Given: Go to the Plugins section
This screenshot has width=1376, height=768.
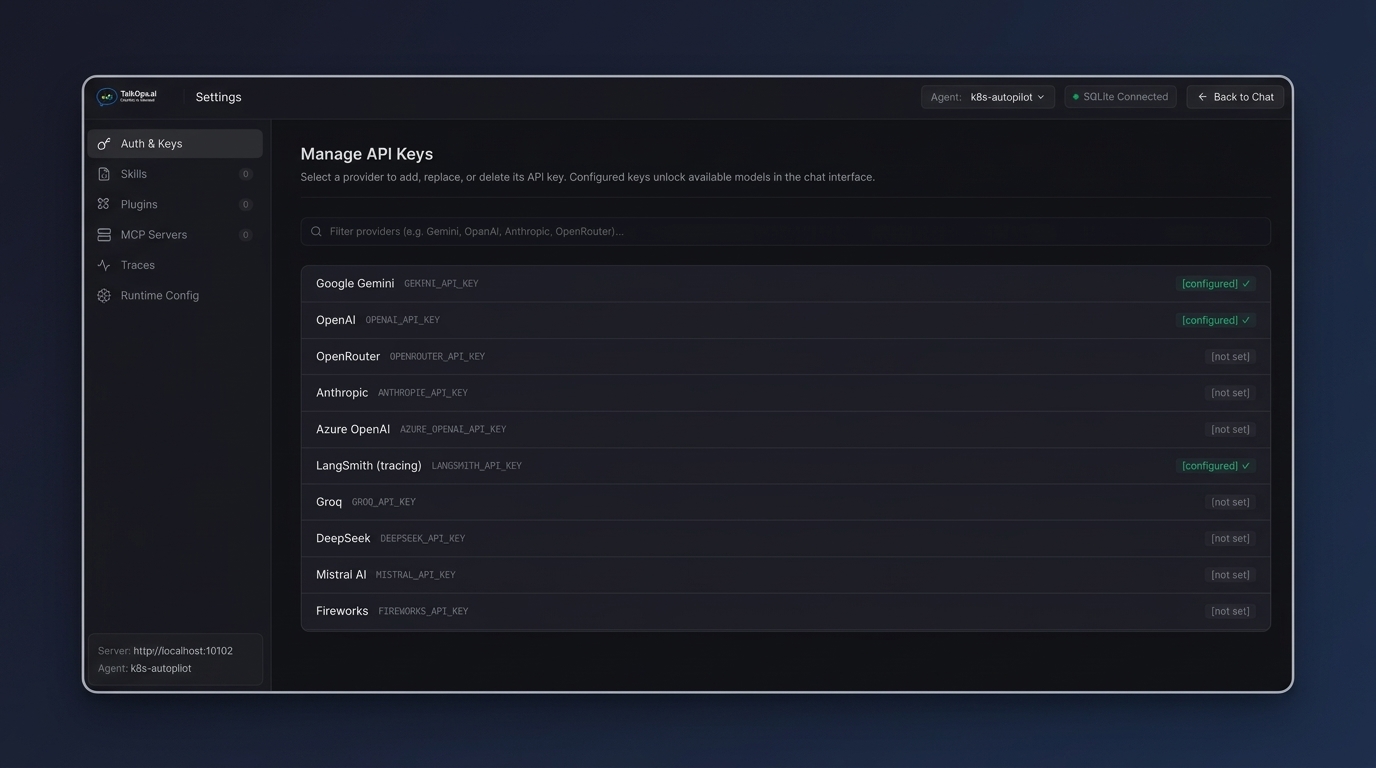Looking at the screenshot, I should [175, 204].
